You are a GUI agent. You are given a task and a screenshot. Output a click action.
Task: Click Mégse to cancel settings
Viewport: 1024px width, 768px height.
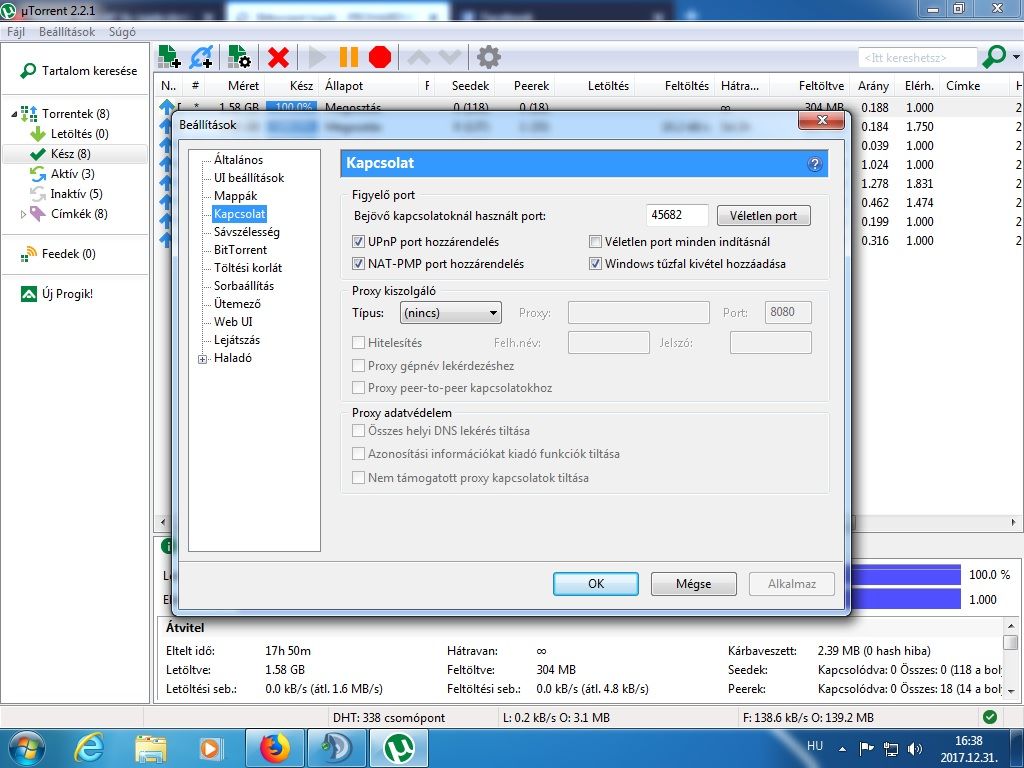point(694,584)
